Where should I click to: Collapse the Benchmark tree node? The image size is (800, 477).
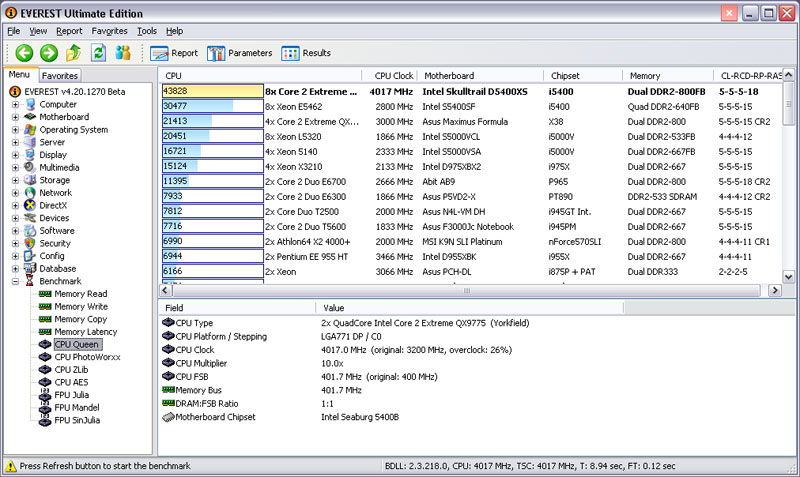15,281
